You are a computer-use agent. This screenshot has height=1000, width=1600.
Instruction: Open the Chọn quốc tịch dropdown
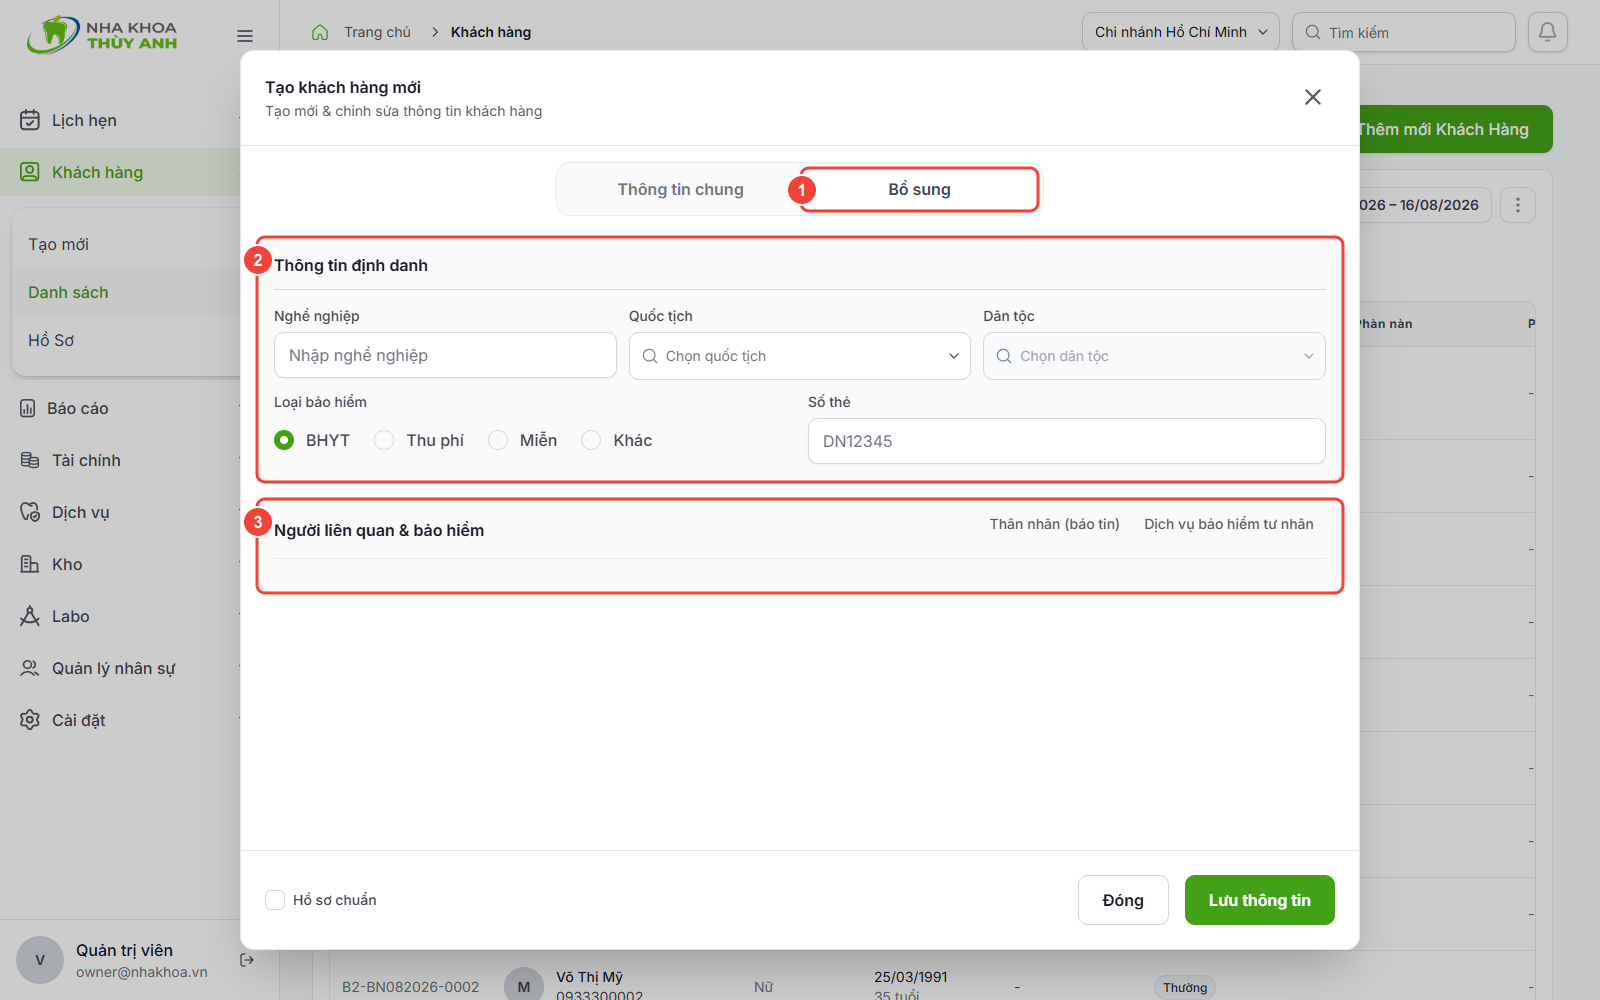pos(800,356)
